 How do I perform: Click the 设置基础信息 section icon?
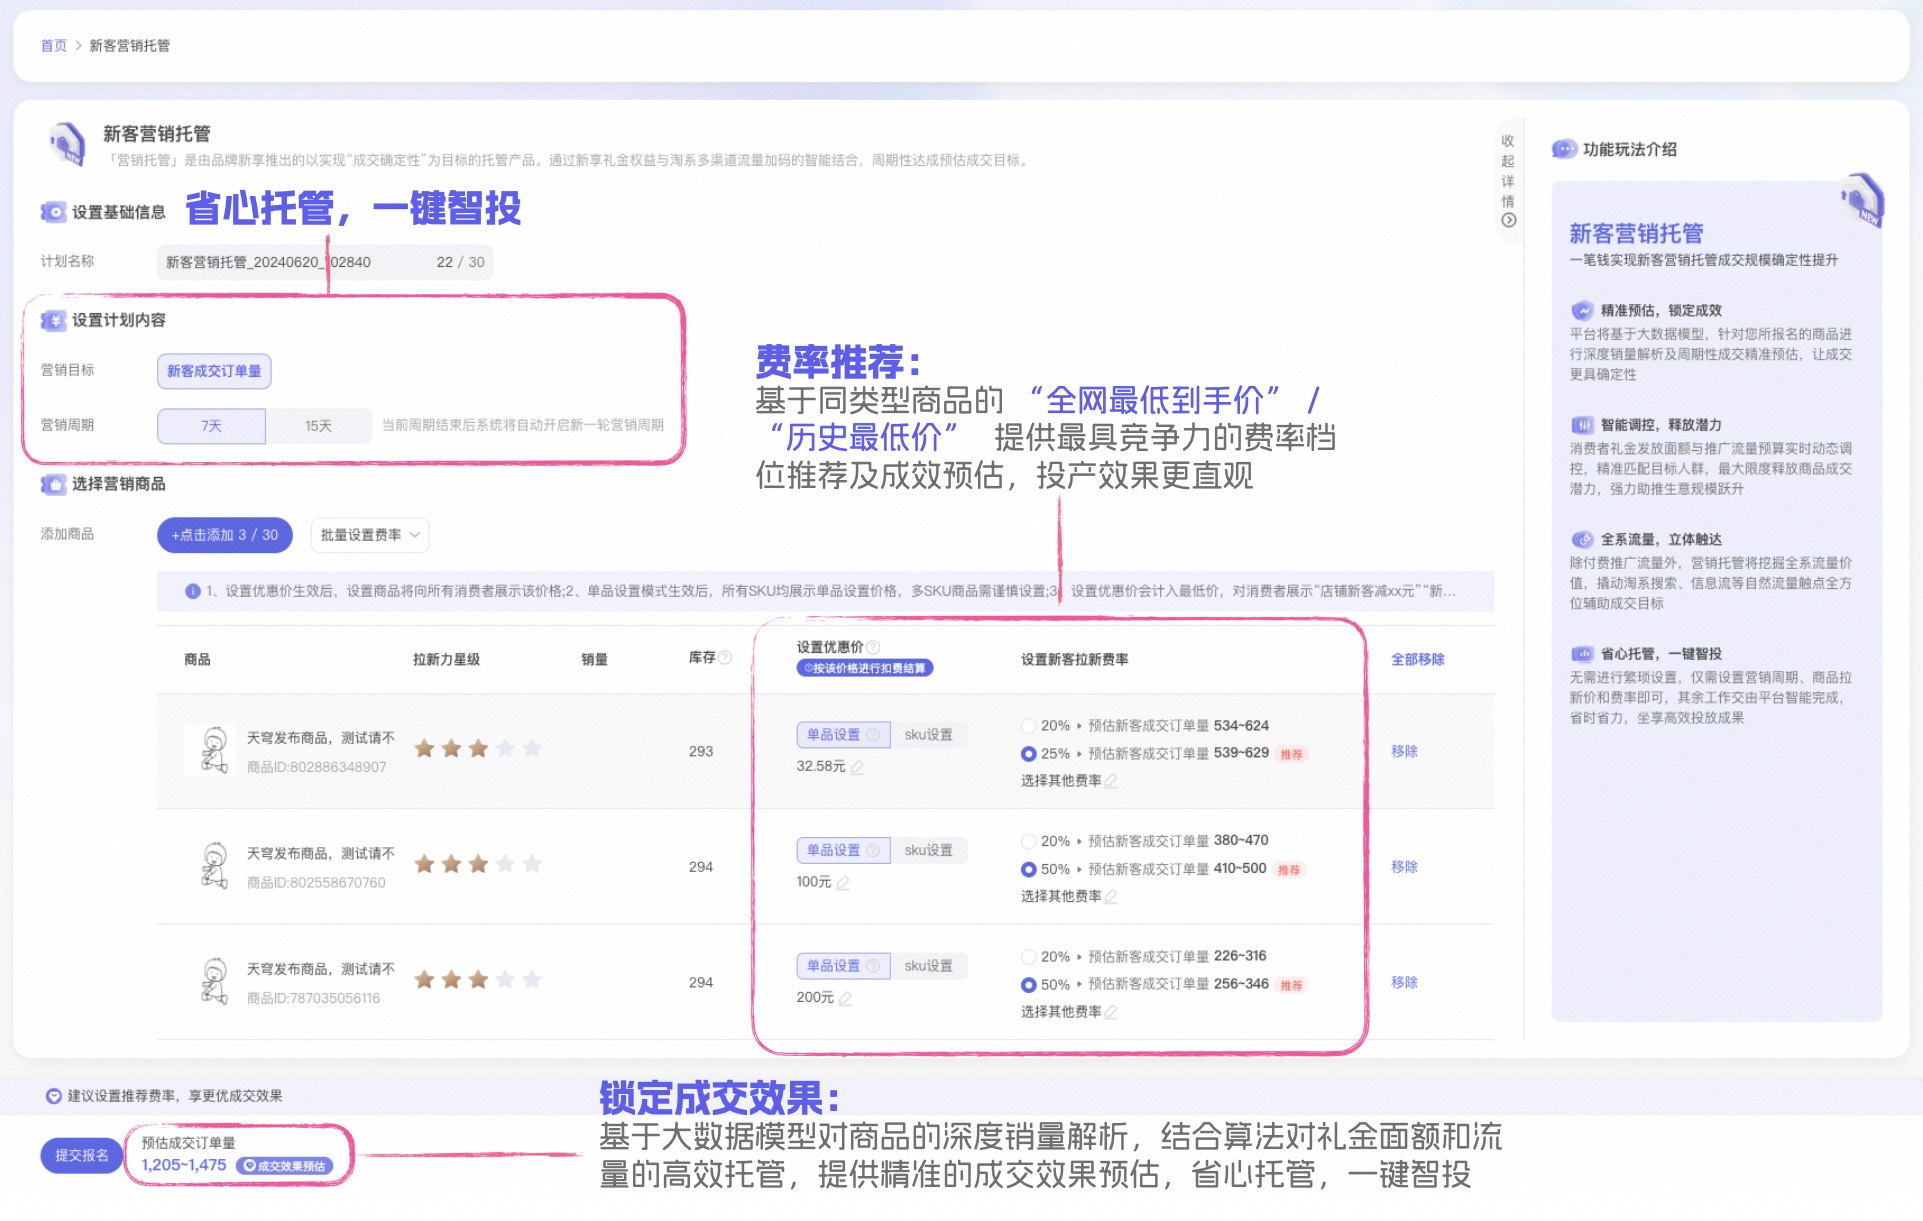(53, 212)
